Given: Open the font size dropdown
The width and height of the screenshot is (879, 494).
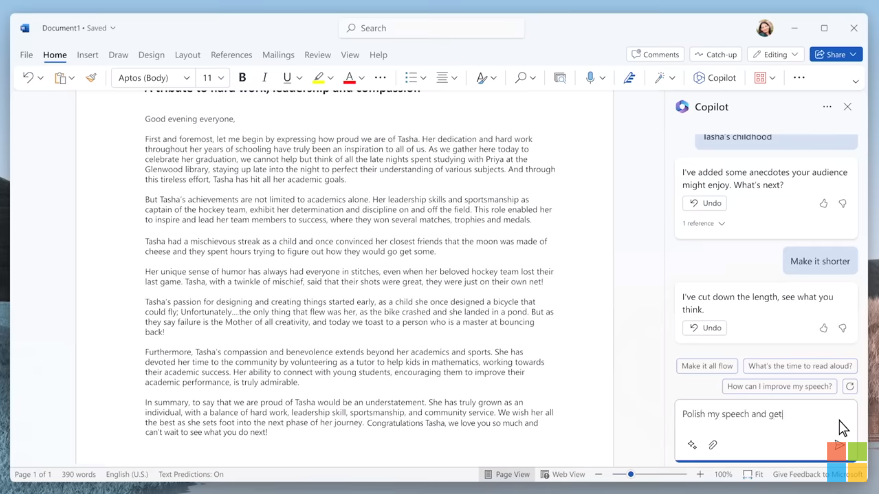Looking at the screenshot, I should coord(221,78).
